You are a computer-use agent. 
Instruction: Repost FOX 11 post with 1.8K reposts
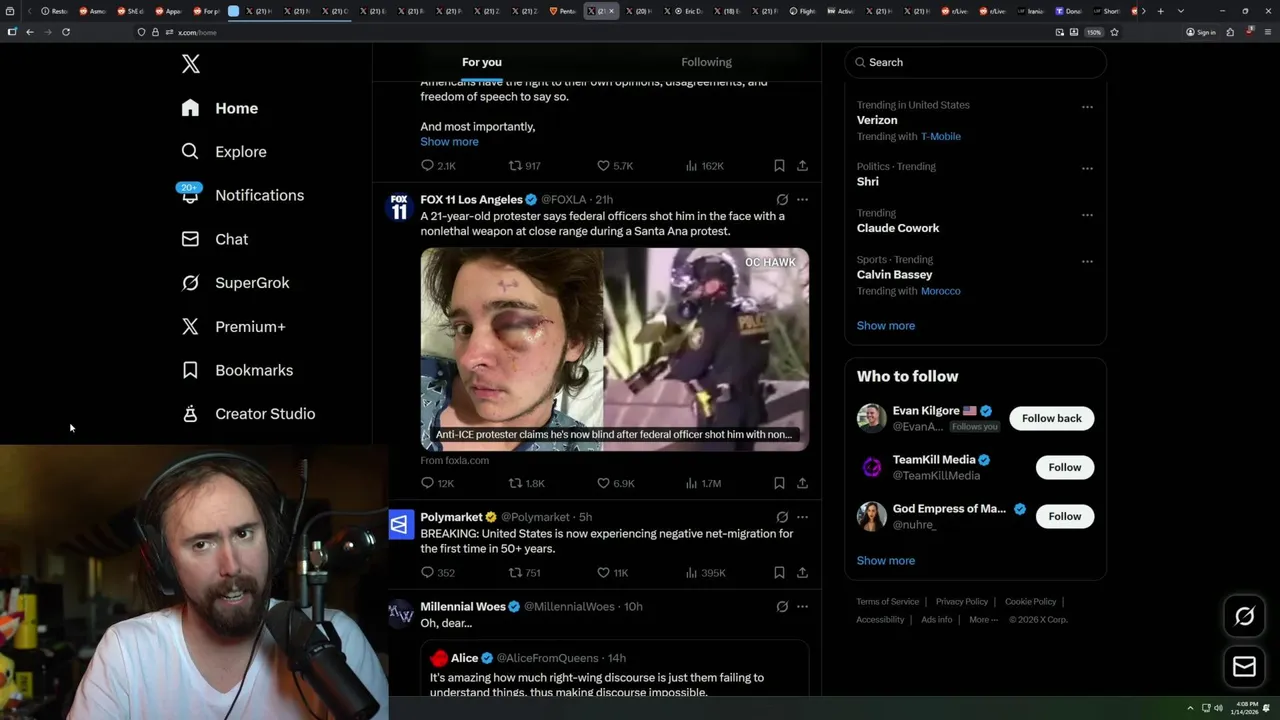click(x=526, y=483)
